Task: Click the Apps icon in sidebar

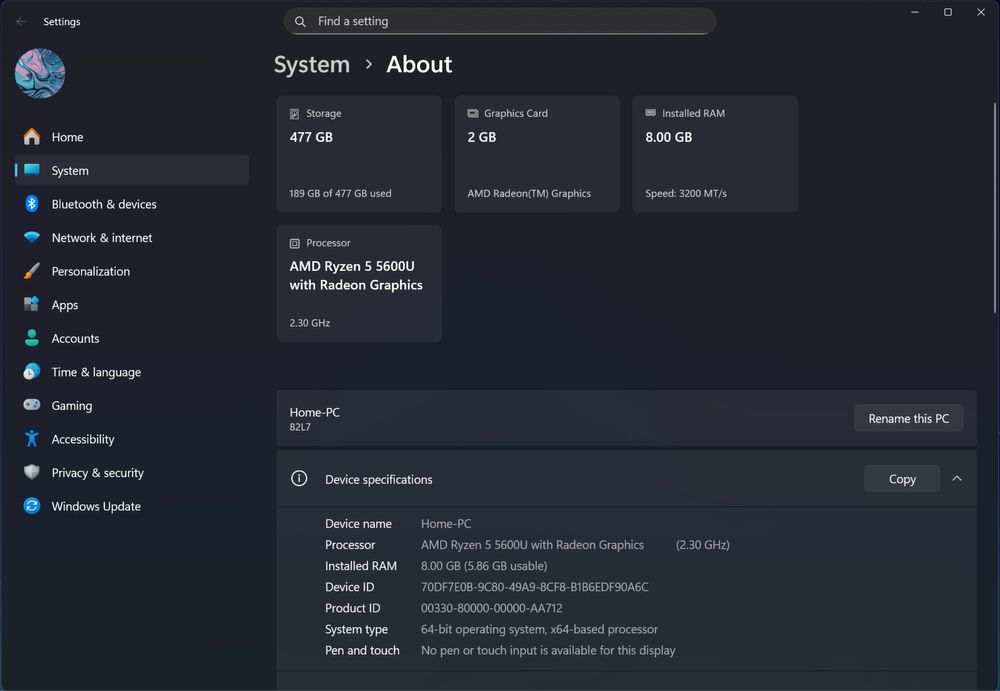Action: [x=31, y=304]
